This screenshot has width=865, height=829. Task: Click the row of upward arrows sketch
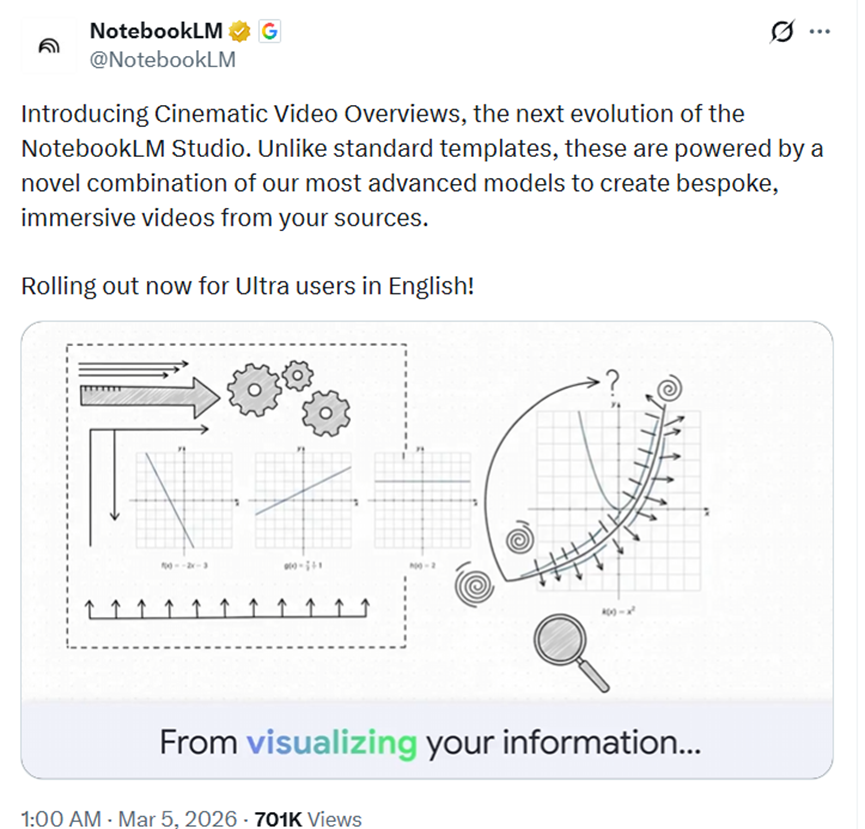click(x=228, y=607)
